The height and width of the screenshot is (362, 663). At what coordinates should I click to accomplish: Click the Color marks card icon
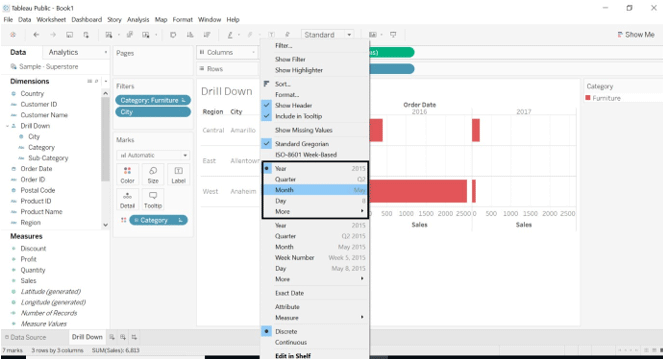coord(127,175)
